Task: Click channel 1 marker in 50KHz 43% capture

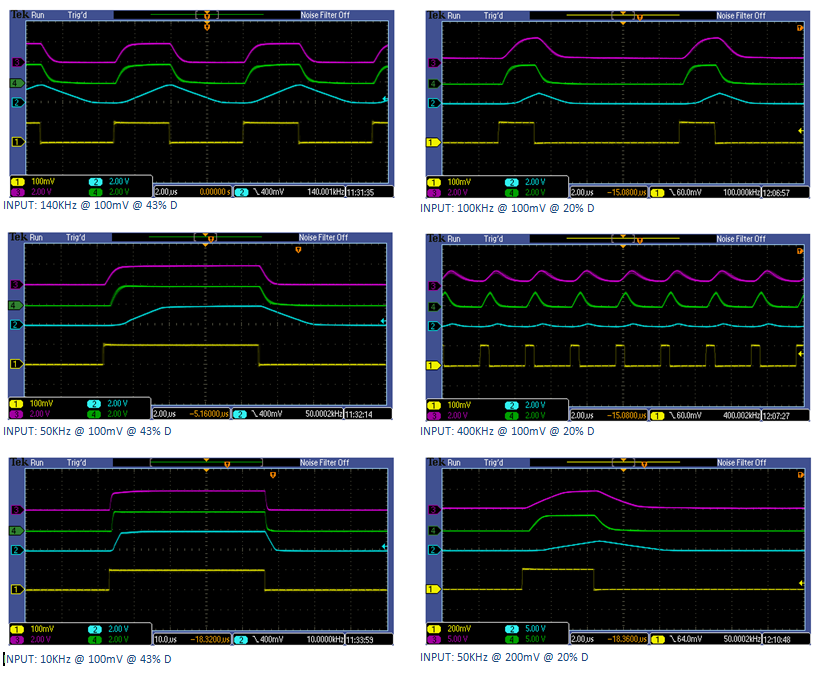Action: [17, 363]
